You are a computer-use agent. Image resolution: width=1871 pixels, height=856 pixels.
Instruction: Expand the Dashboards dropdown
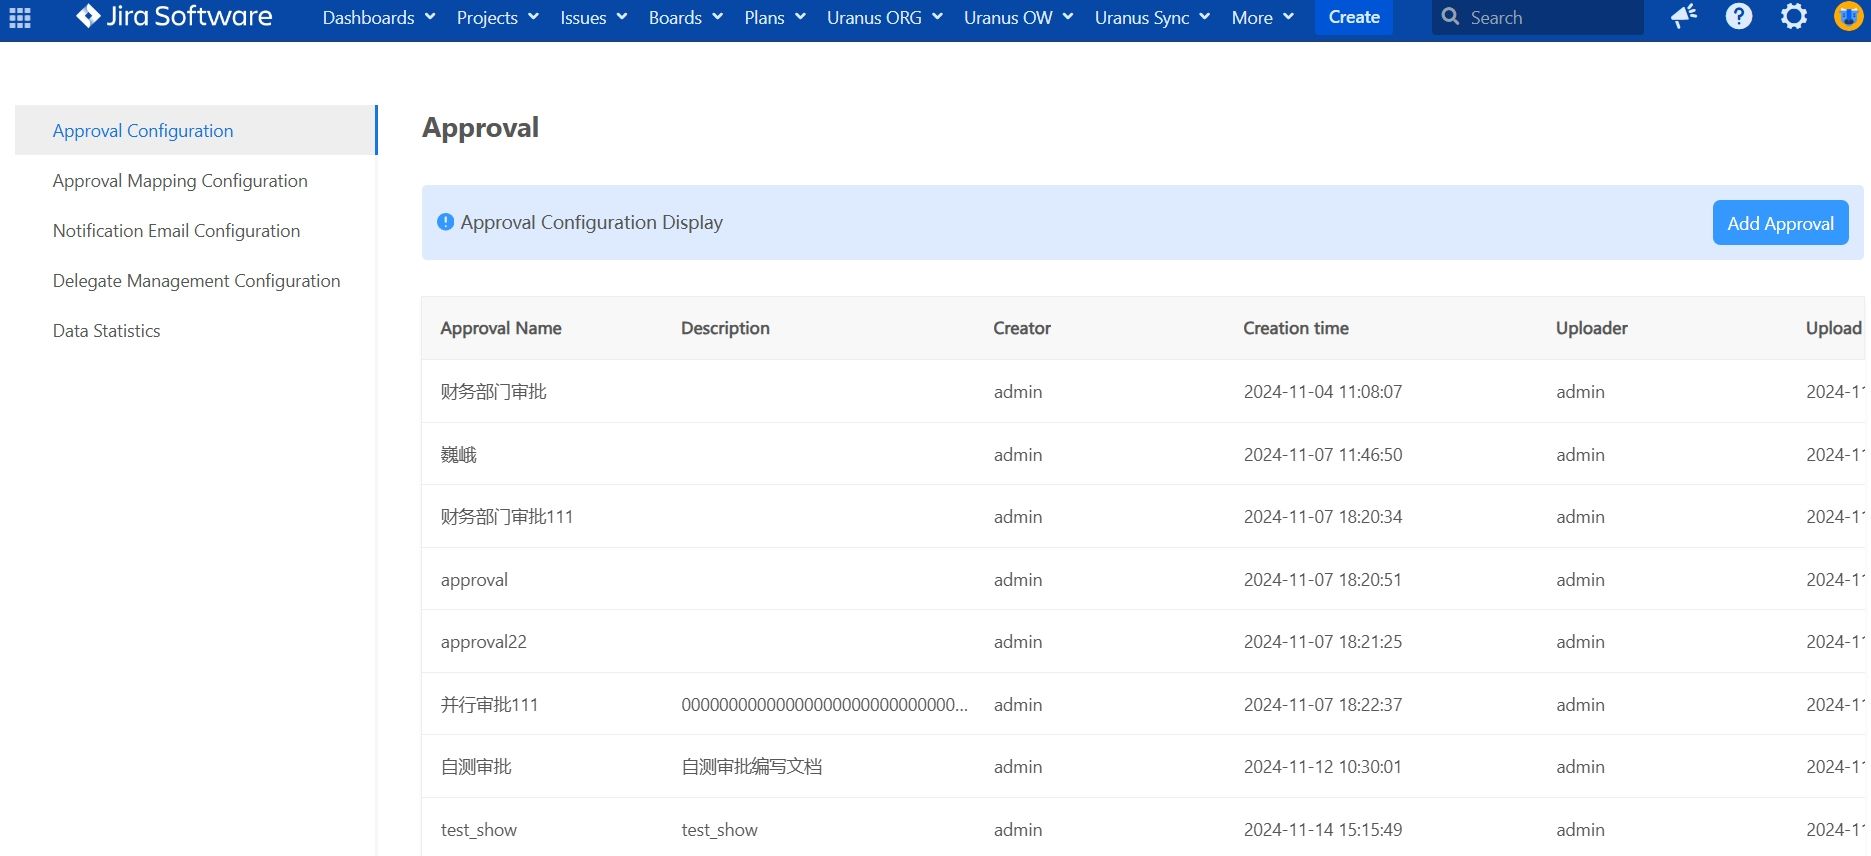(x=379, y=17)
